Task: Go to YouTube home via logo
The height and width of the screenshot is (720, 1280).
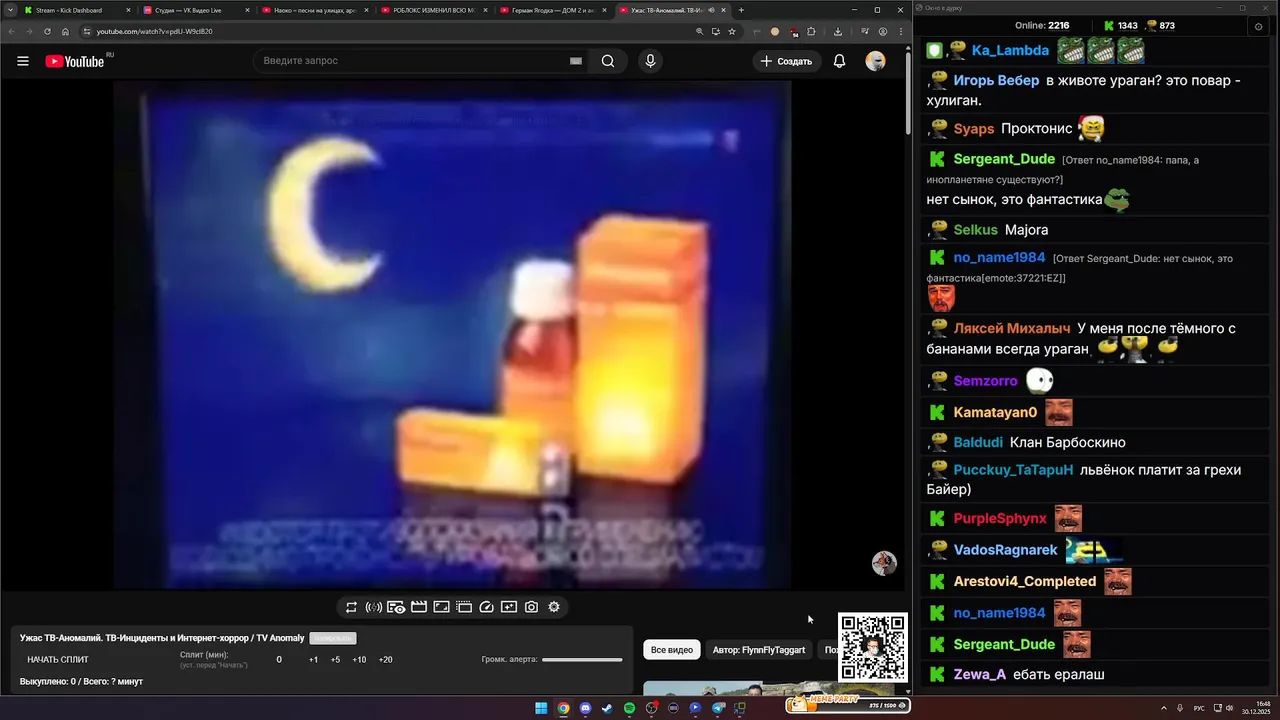Action: (74, 61)
